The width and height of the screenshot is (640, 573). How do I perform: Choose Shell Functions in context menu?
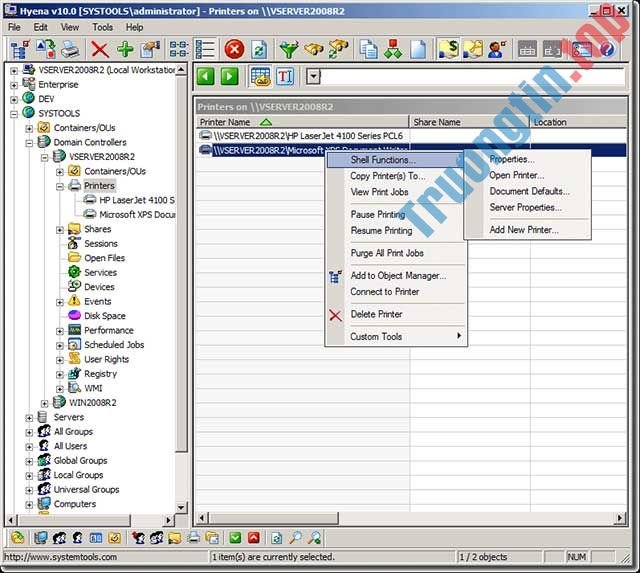(x=395, y=160)
